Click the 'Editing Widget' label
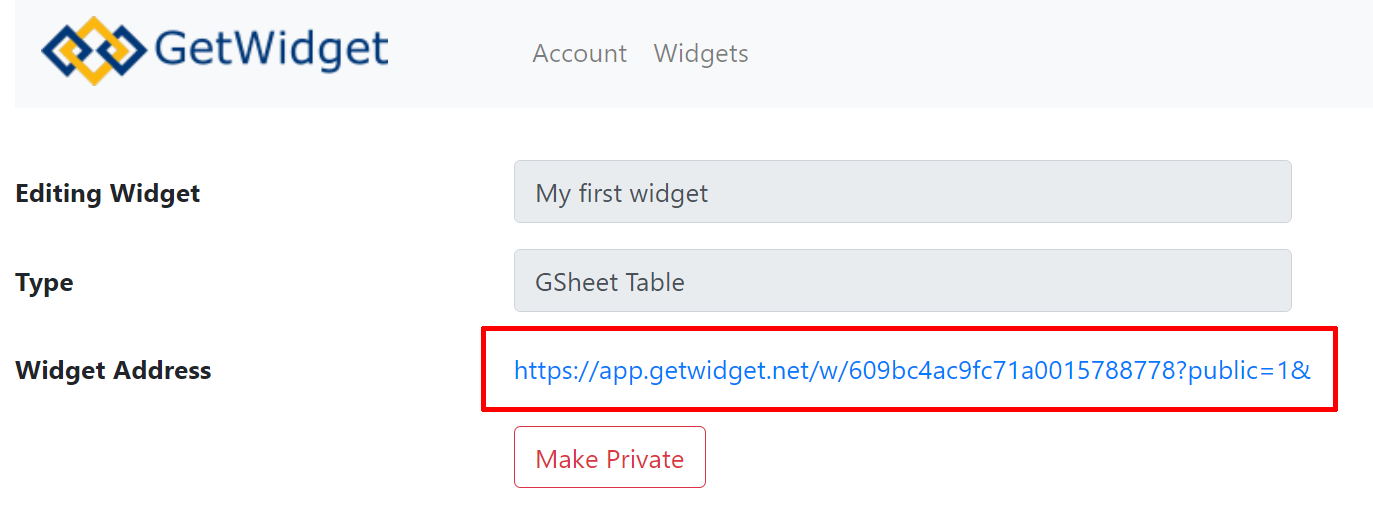This screenshot has height=508, width=1373. pyautogui.click(x=108, y=193)
